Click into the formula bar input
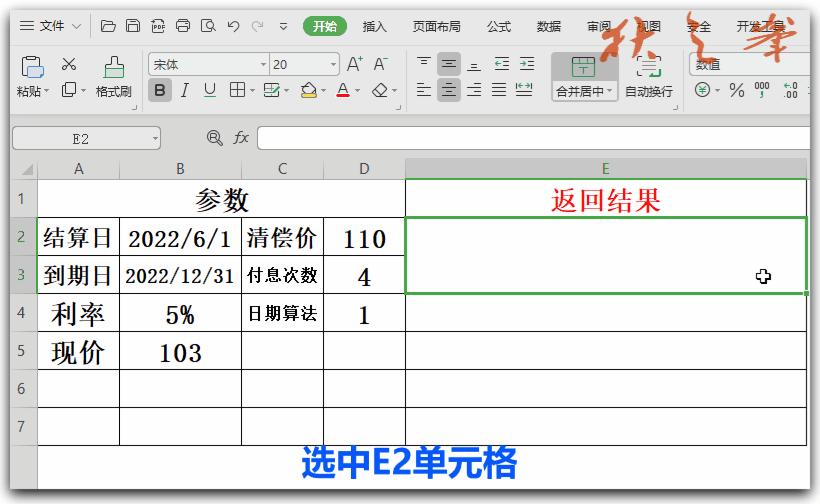The image size is (820, 504). click(533, 139)
